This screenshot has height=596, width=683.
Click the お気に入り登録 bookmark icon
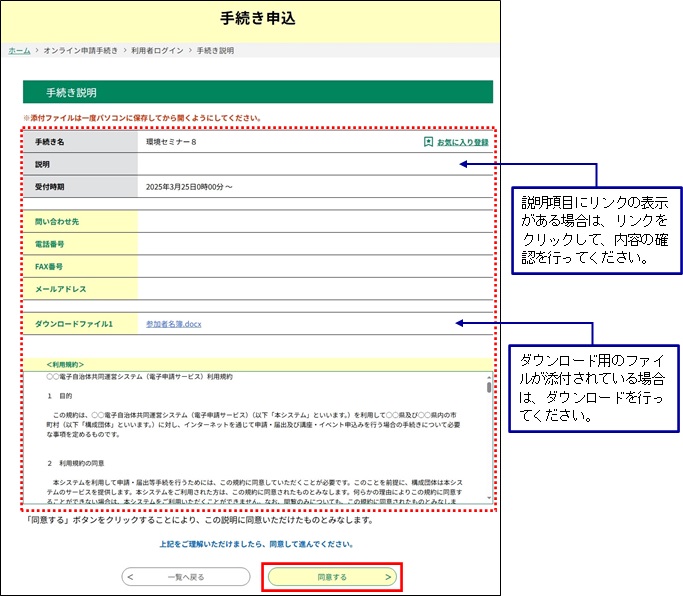[428, 143]
